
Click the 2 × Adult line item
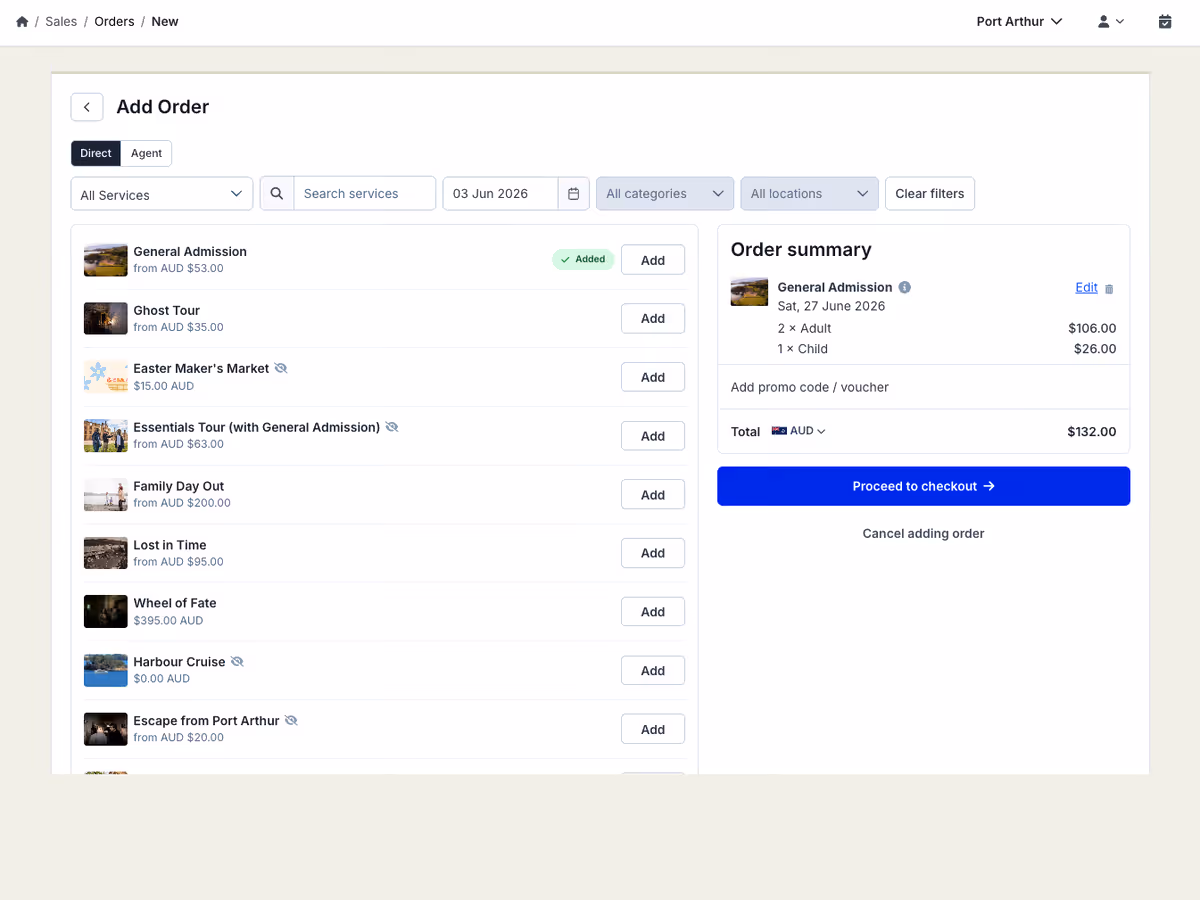coord(805,328)
